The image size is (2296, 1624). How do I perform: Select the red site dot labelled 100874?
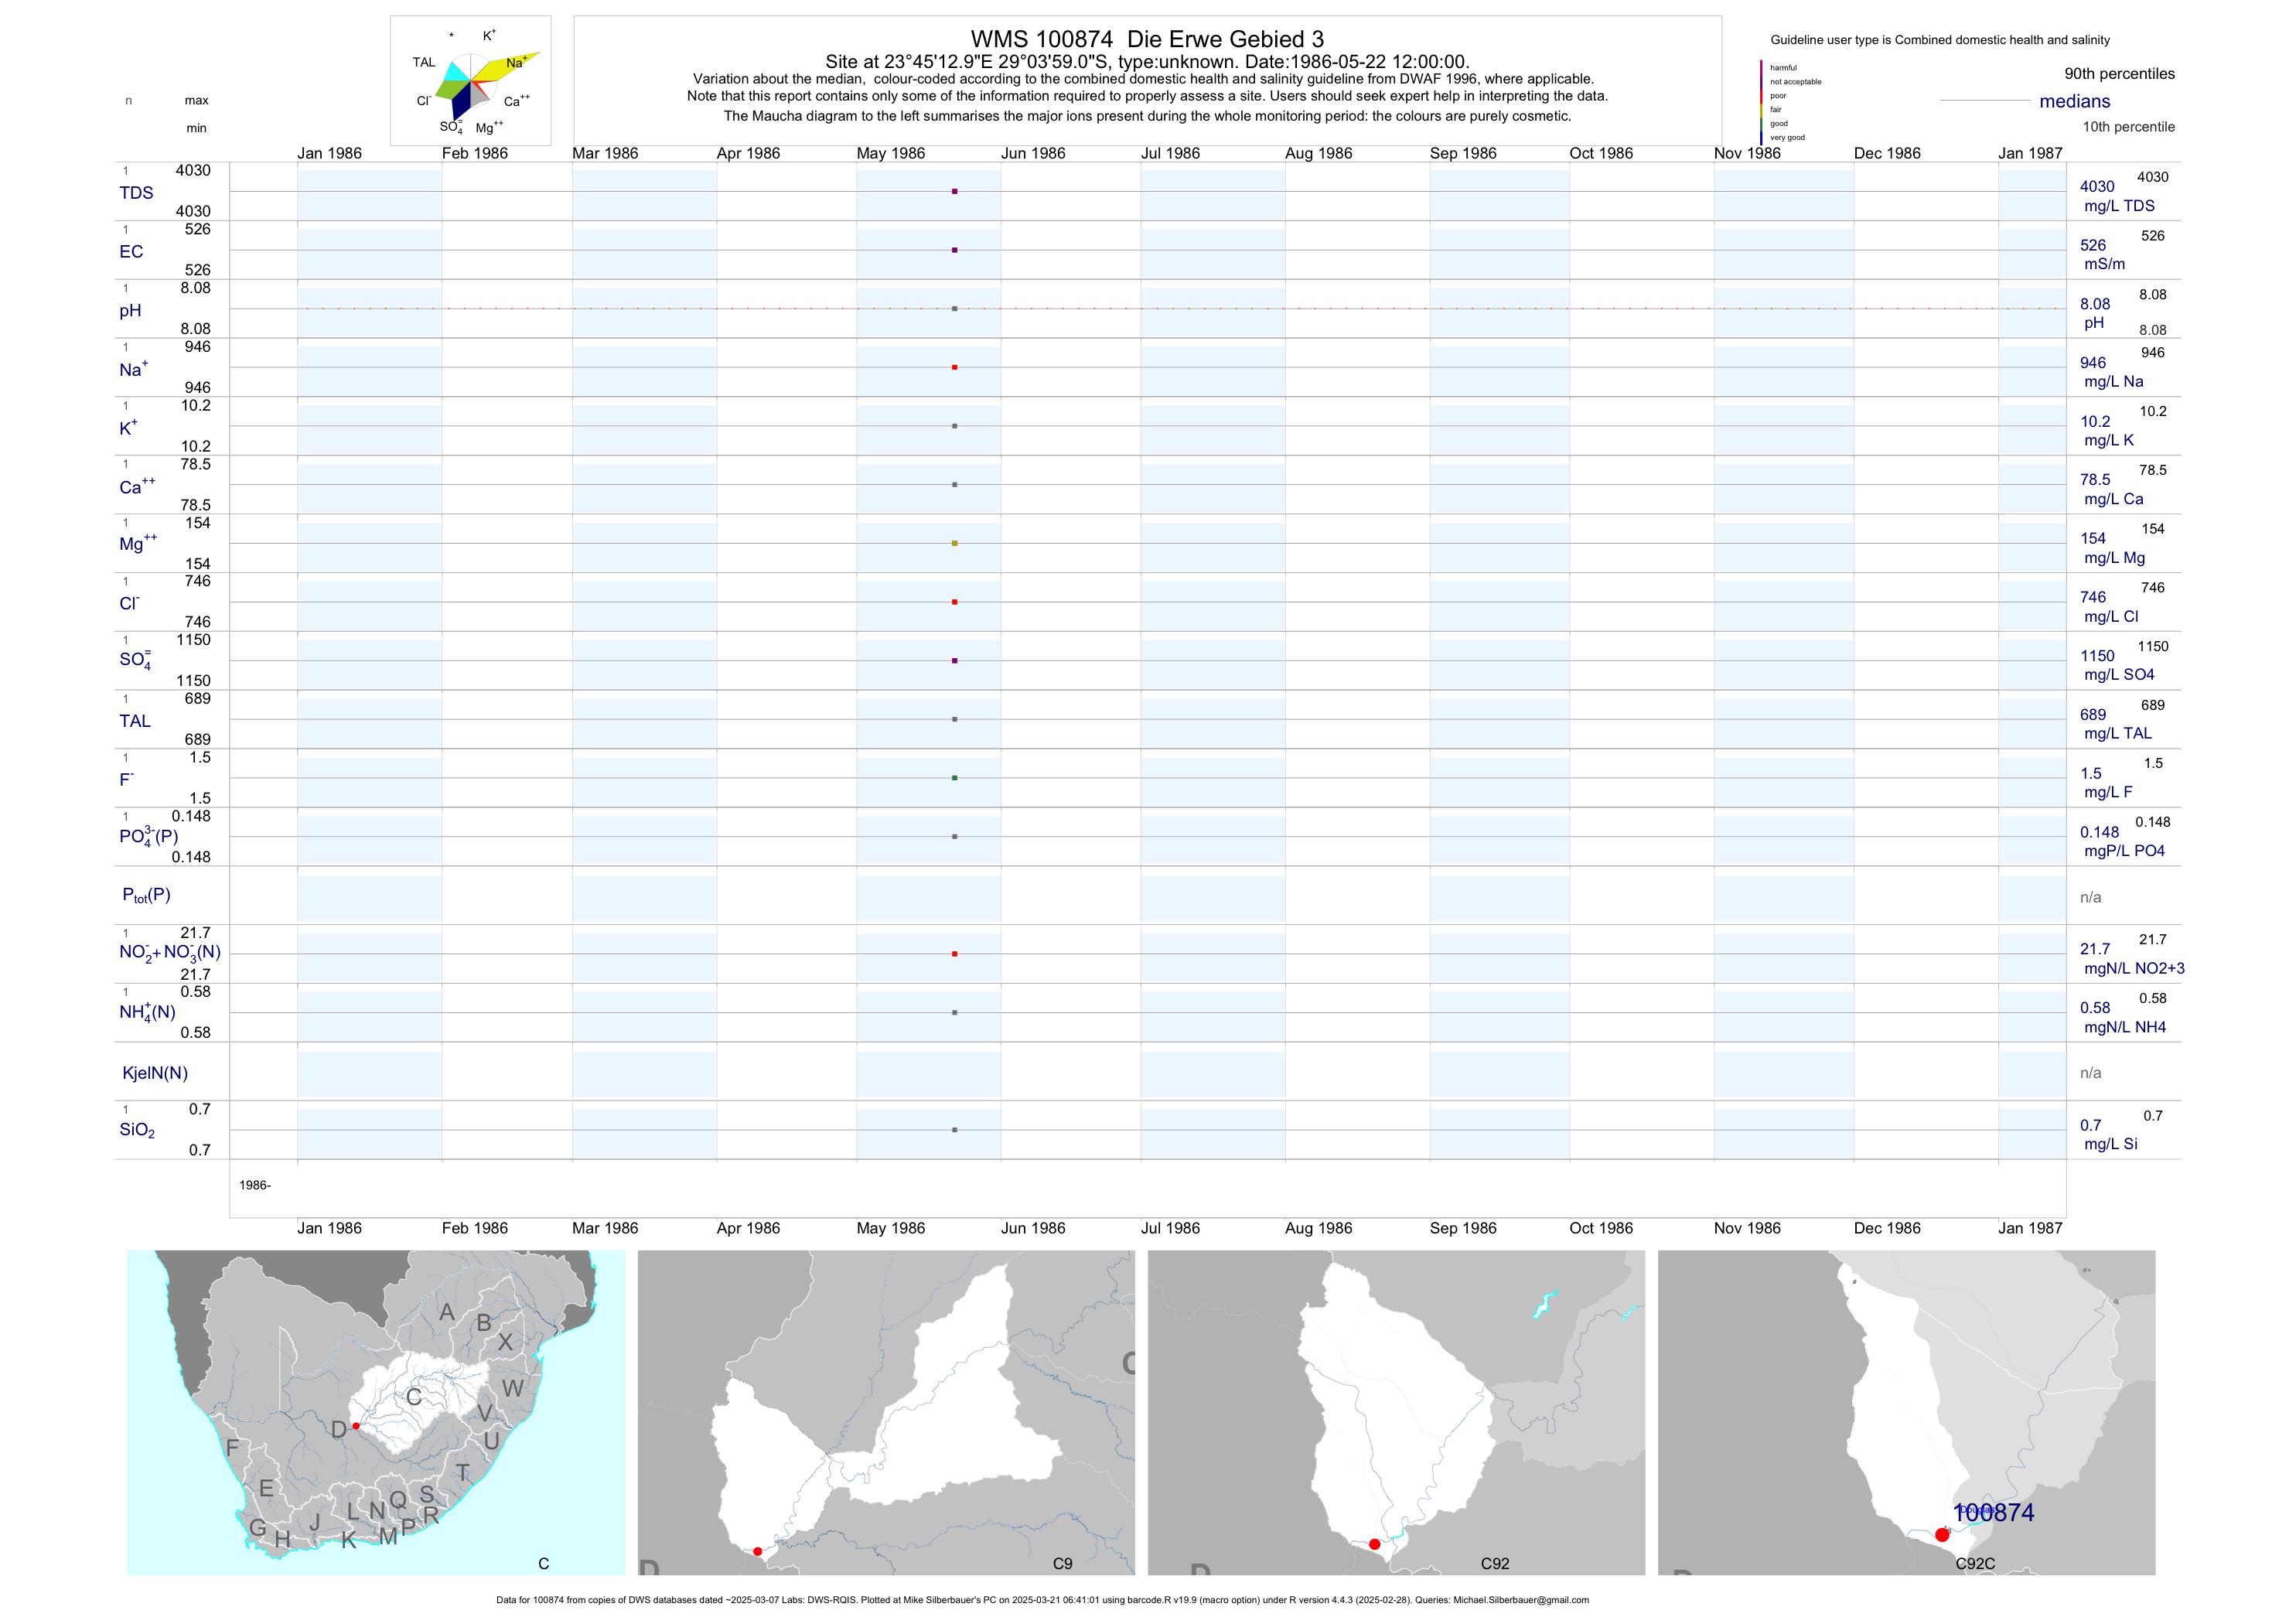(x=1942, y=1534)
